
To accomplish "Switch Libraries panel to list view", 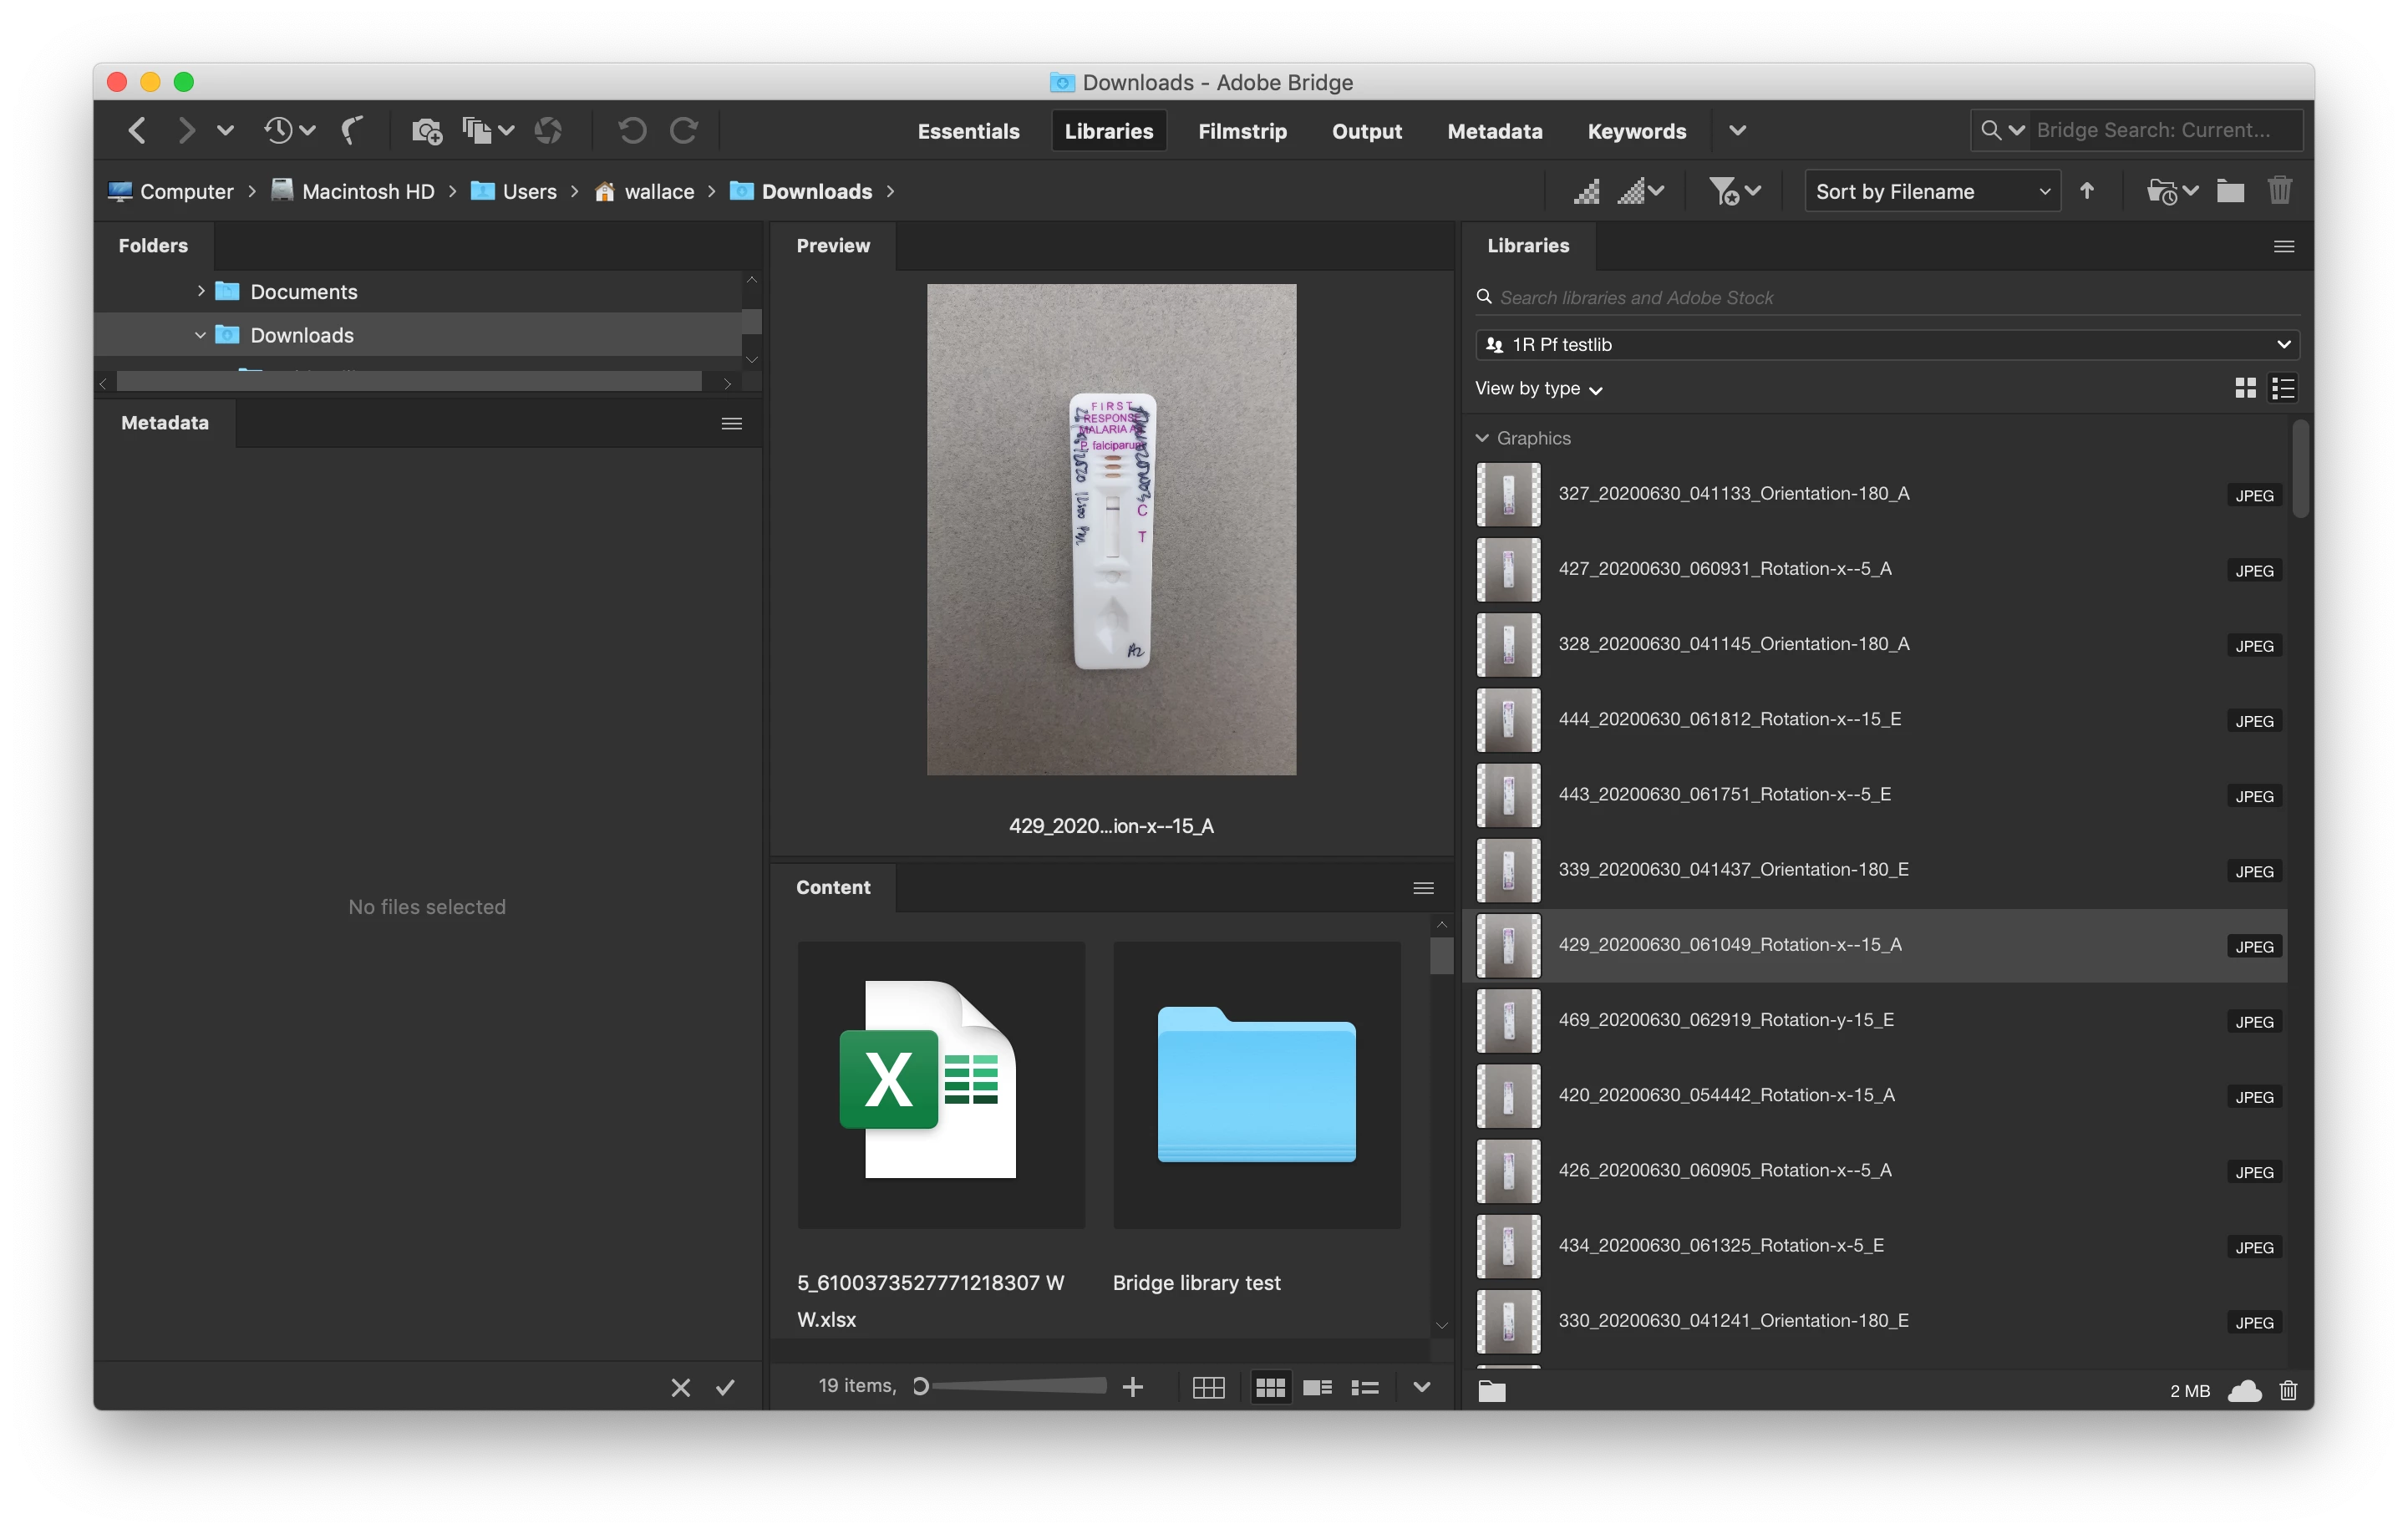I will click(2283, 388).
